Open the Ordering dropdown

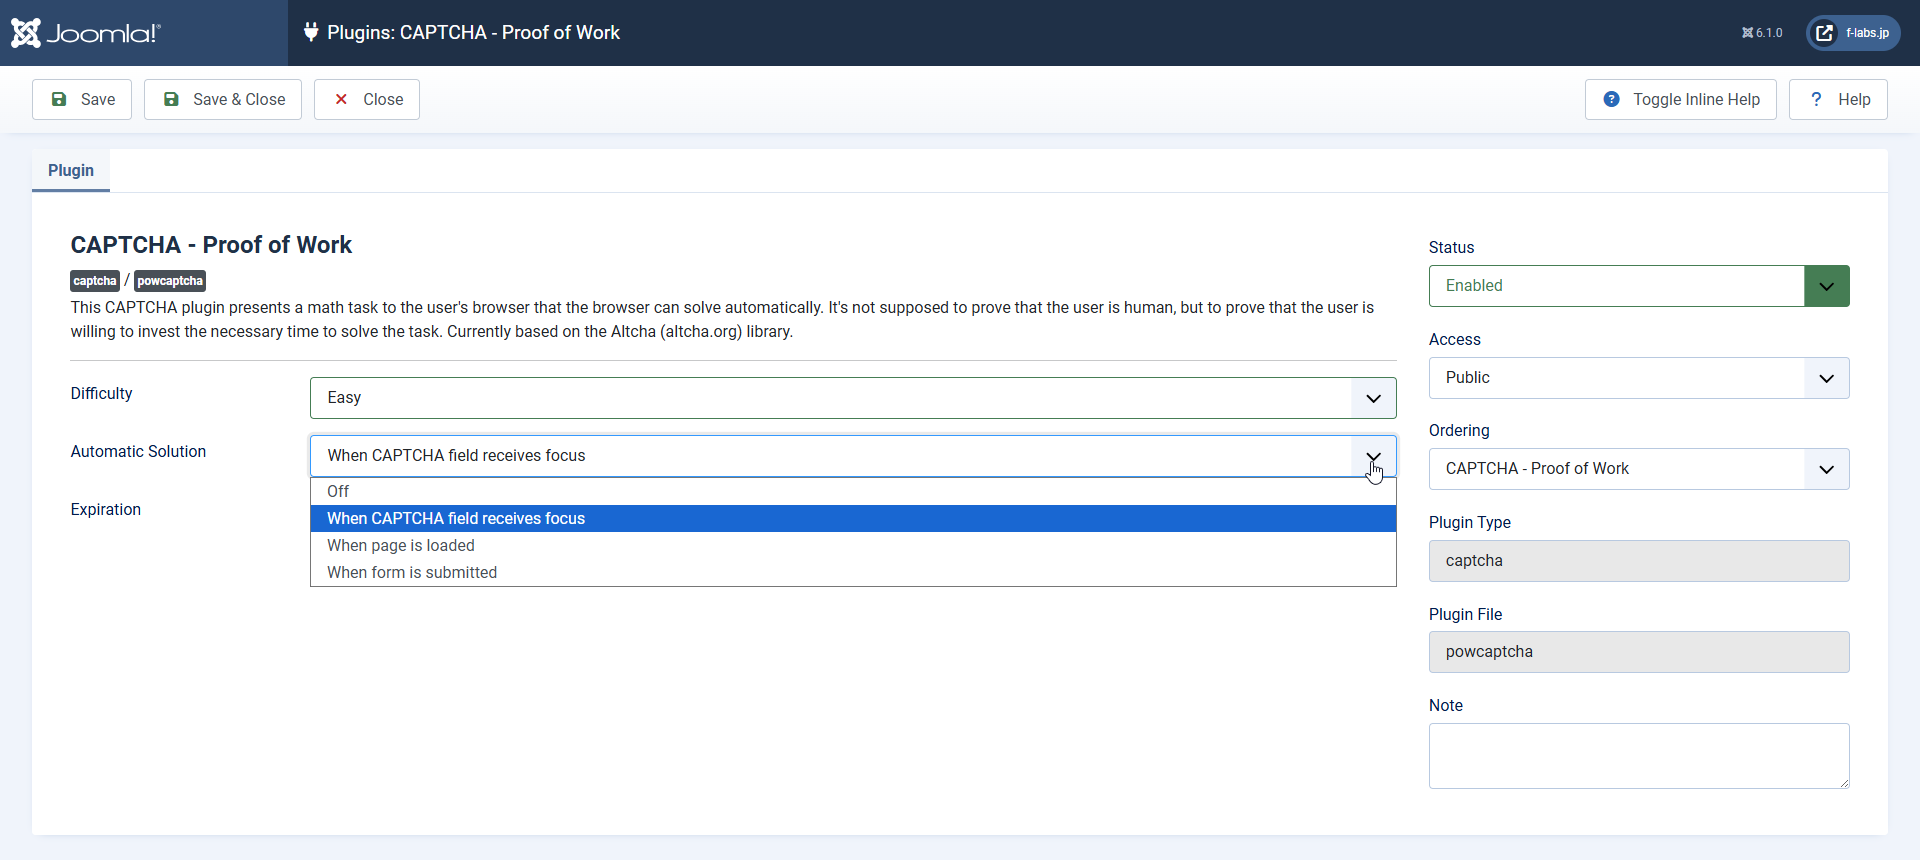(x=1639, y=469)
